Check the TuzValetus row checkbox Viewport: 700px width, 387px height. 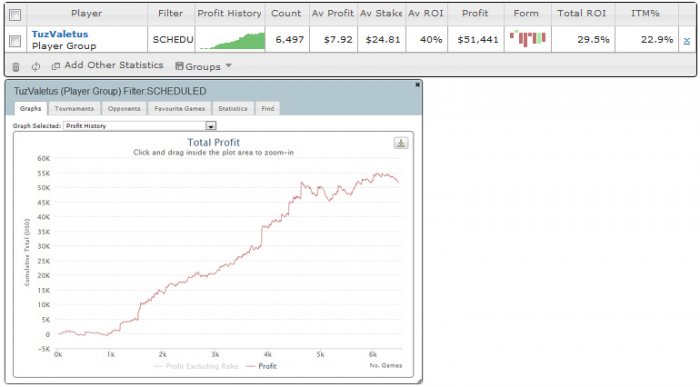15,41
